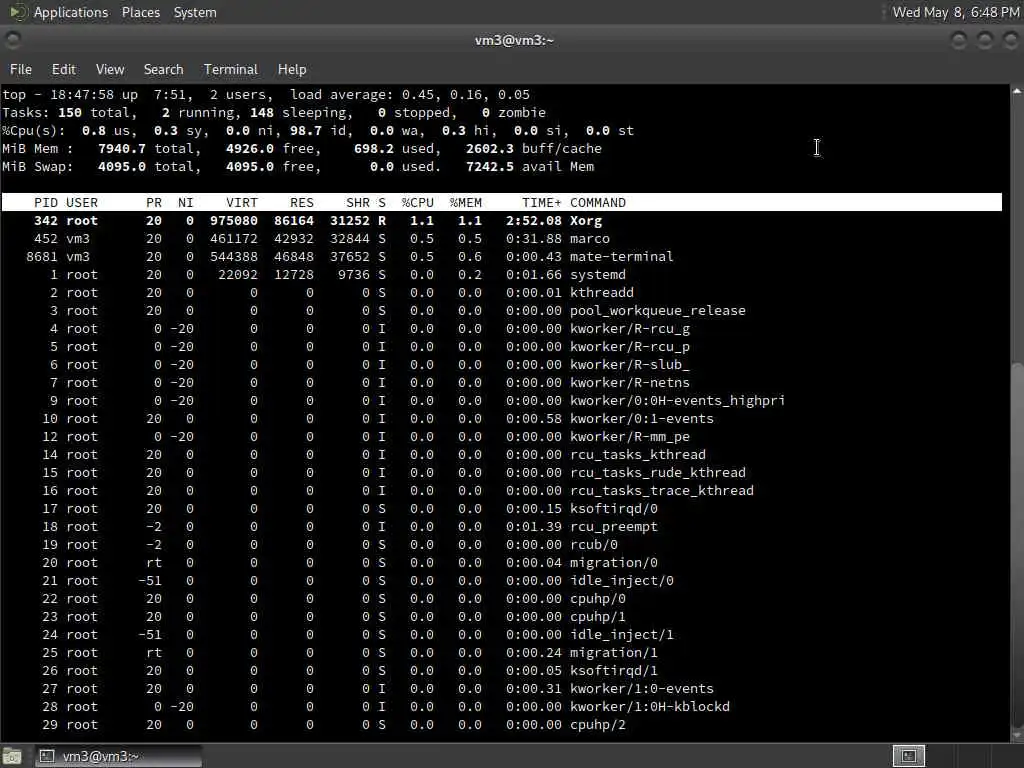1024x768 pixels.
Task: Click the COMMAND column header
Action: [598, 202]
